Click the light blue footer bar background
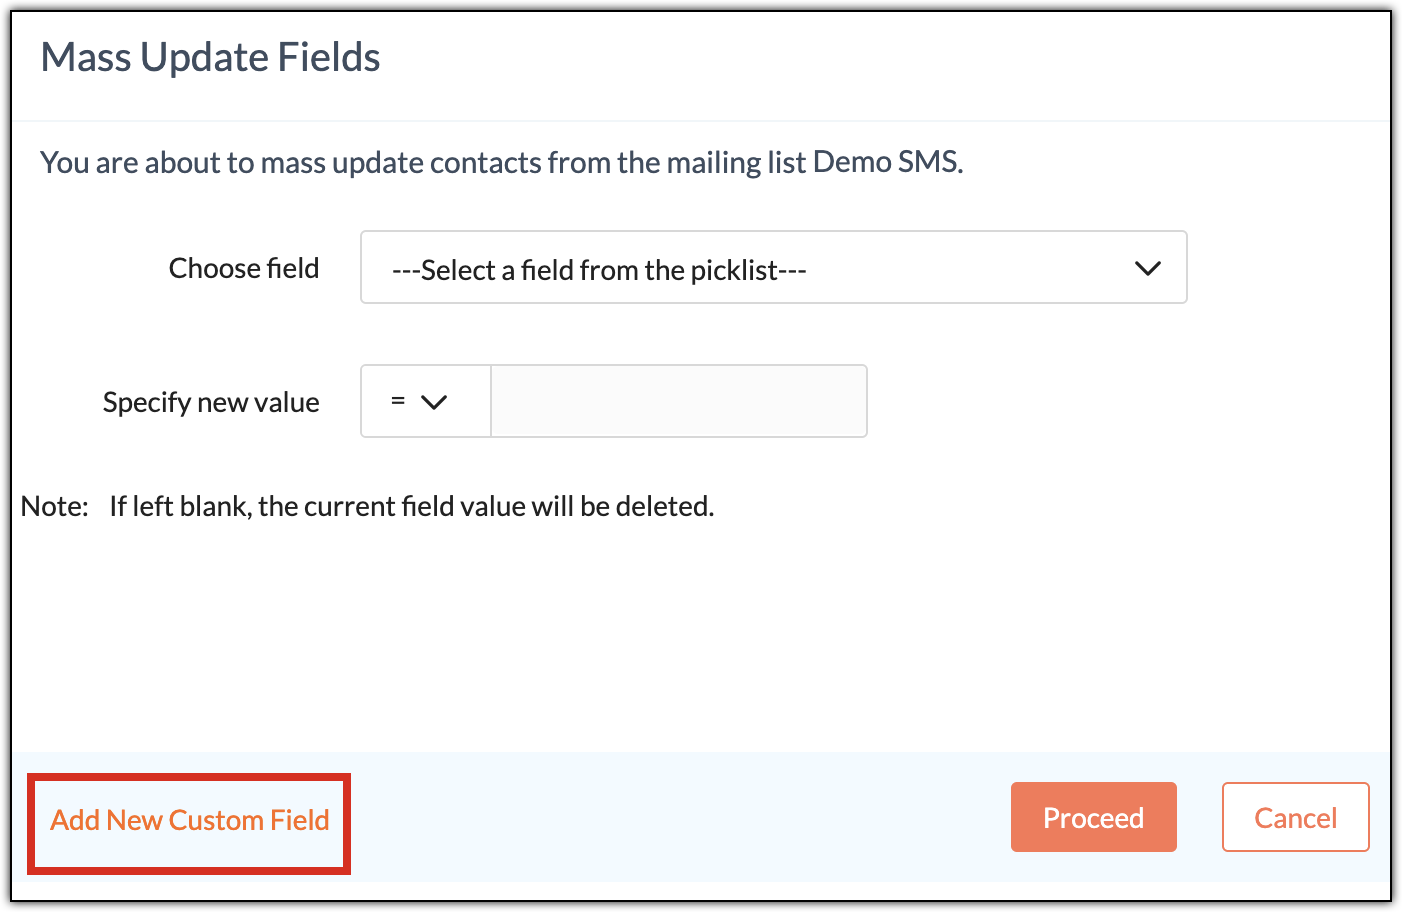1402x912 pixels. point(680,817)
